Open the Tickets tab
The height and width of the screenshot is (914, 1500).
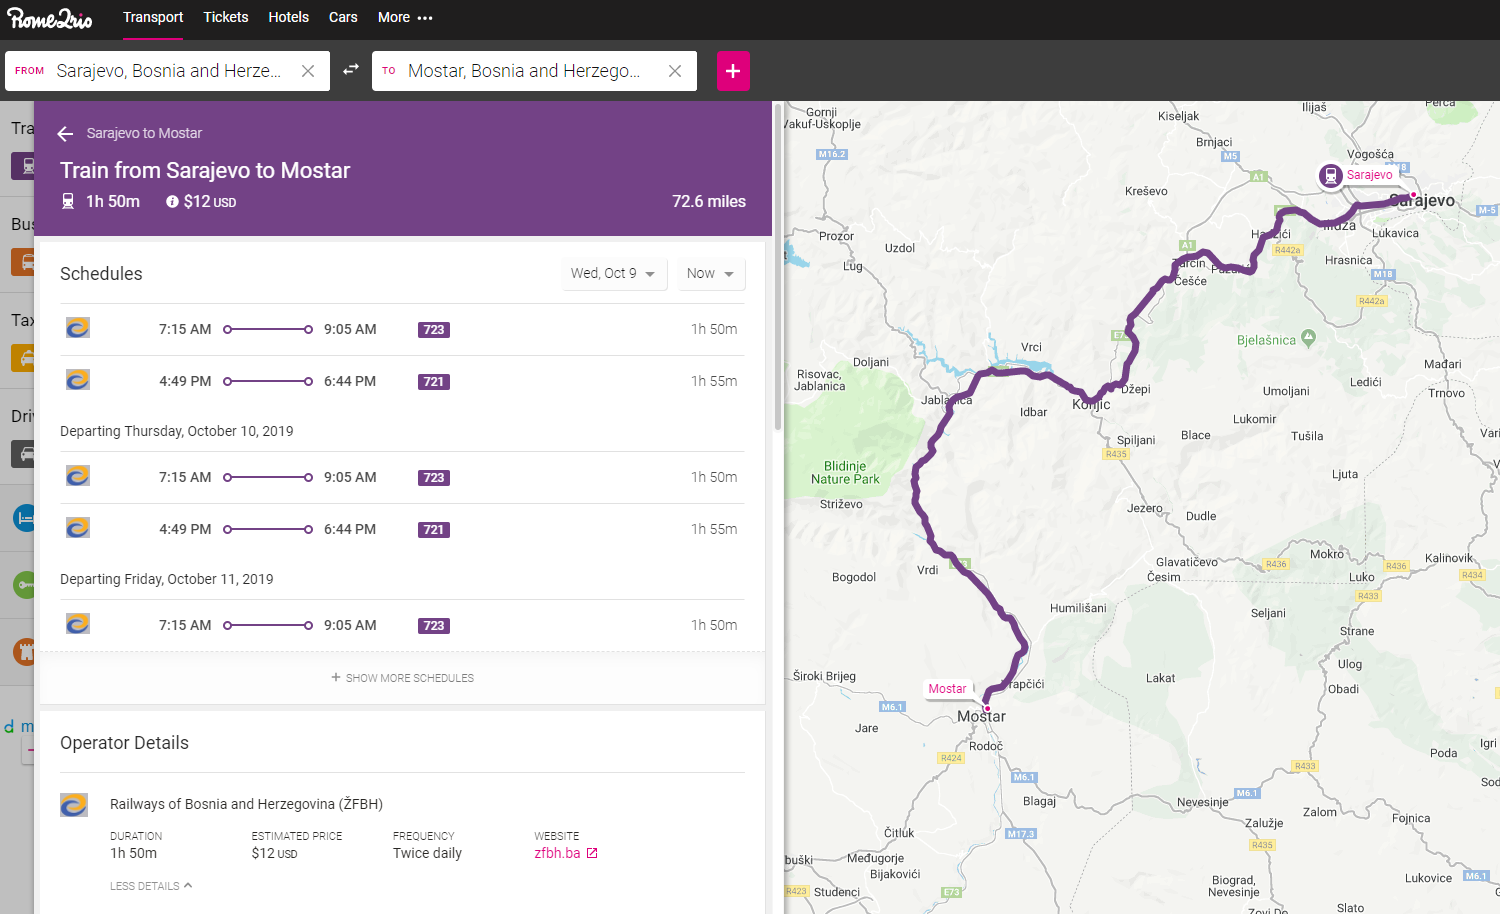coord(226,18)
